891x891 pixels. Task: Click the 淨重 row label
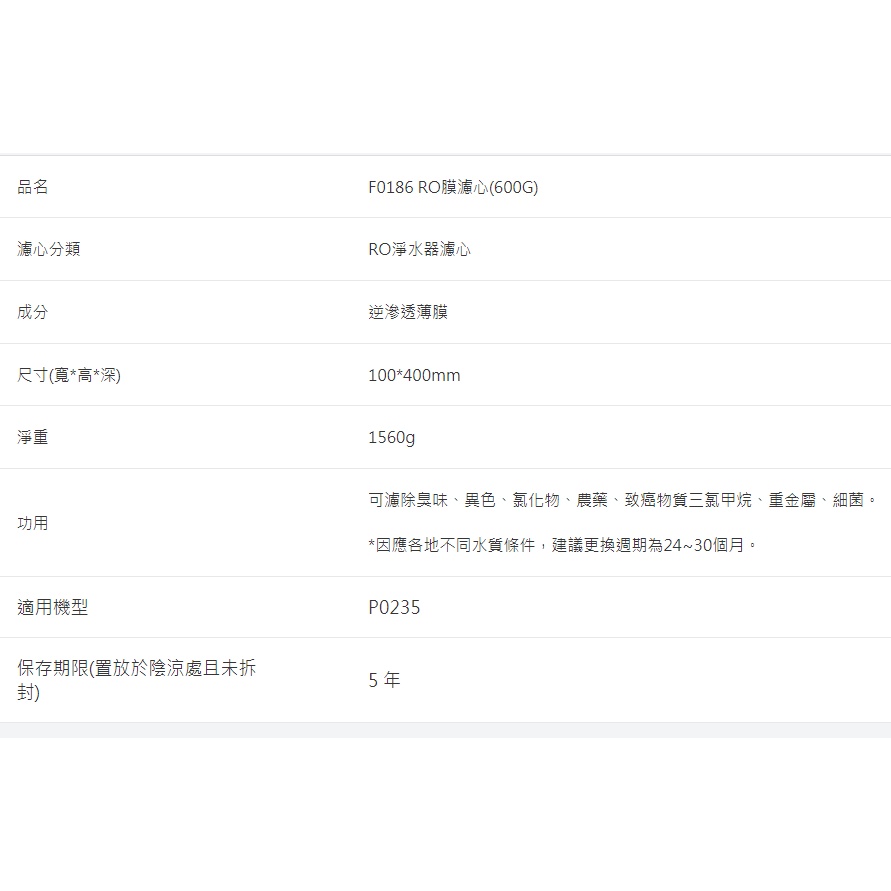[x=33, y=437]
